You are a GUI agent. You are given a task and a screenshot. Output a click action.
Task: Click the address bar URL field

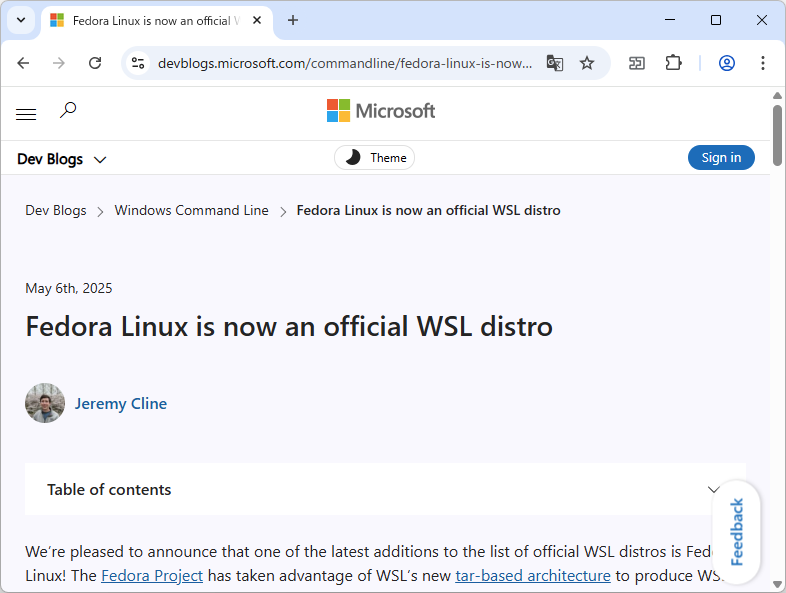click(x=345, y=63)
